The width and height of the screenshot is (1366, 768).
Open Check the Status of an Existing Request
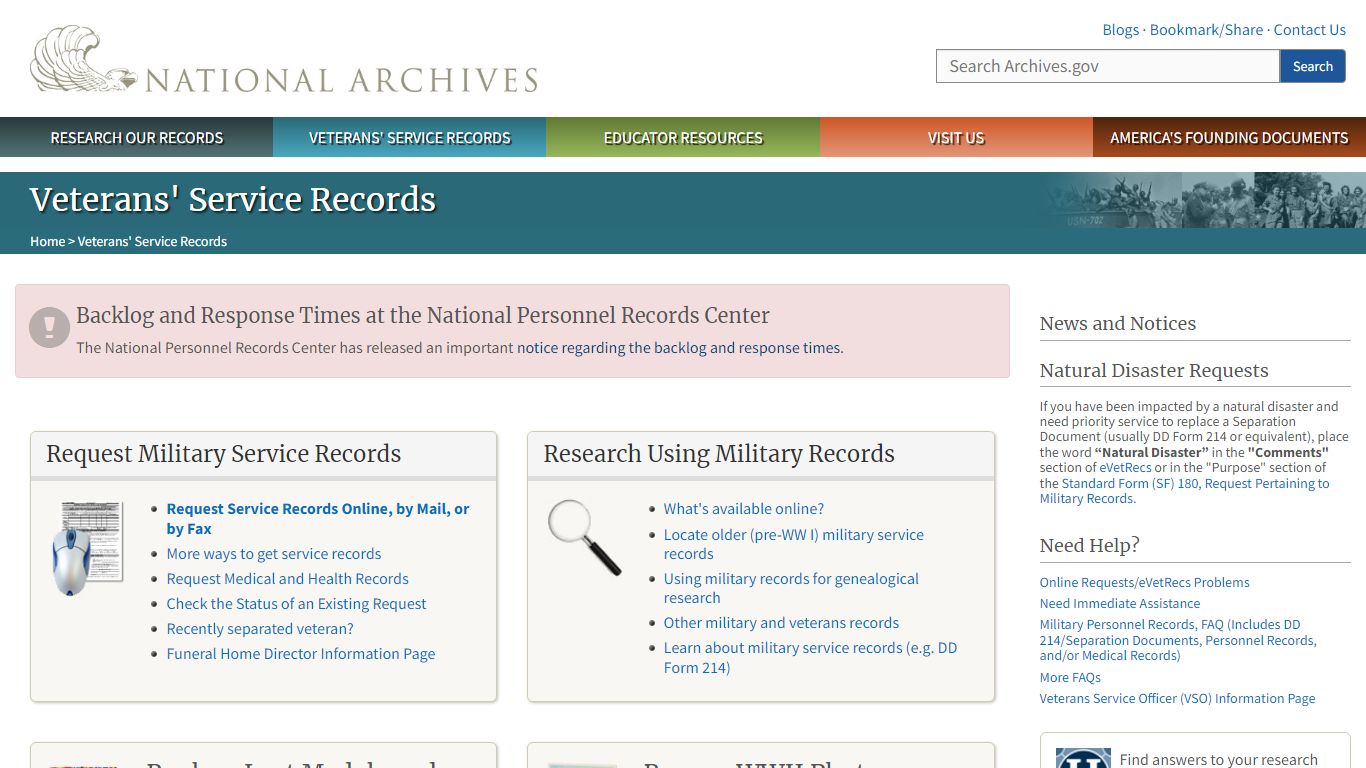click(x=297, y=604)
